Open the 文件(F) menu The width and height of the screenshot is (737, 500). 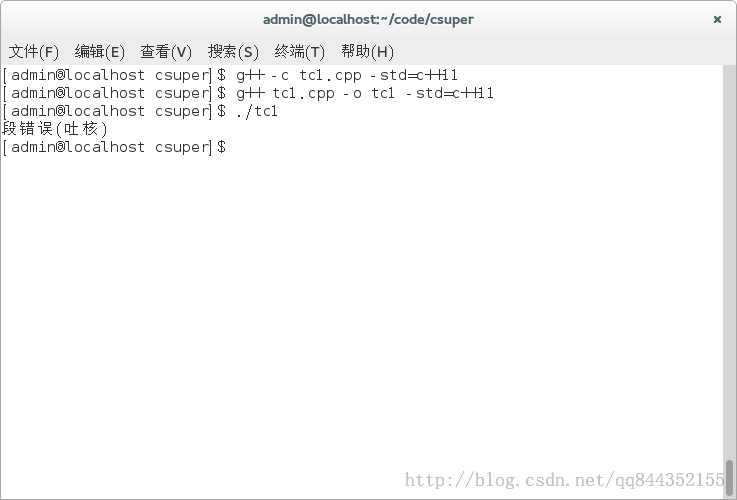click(33, 51)
